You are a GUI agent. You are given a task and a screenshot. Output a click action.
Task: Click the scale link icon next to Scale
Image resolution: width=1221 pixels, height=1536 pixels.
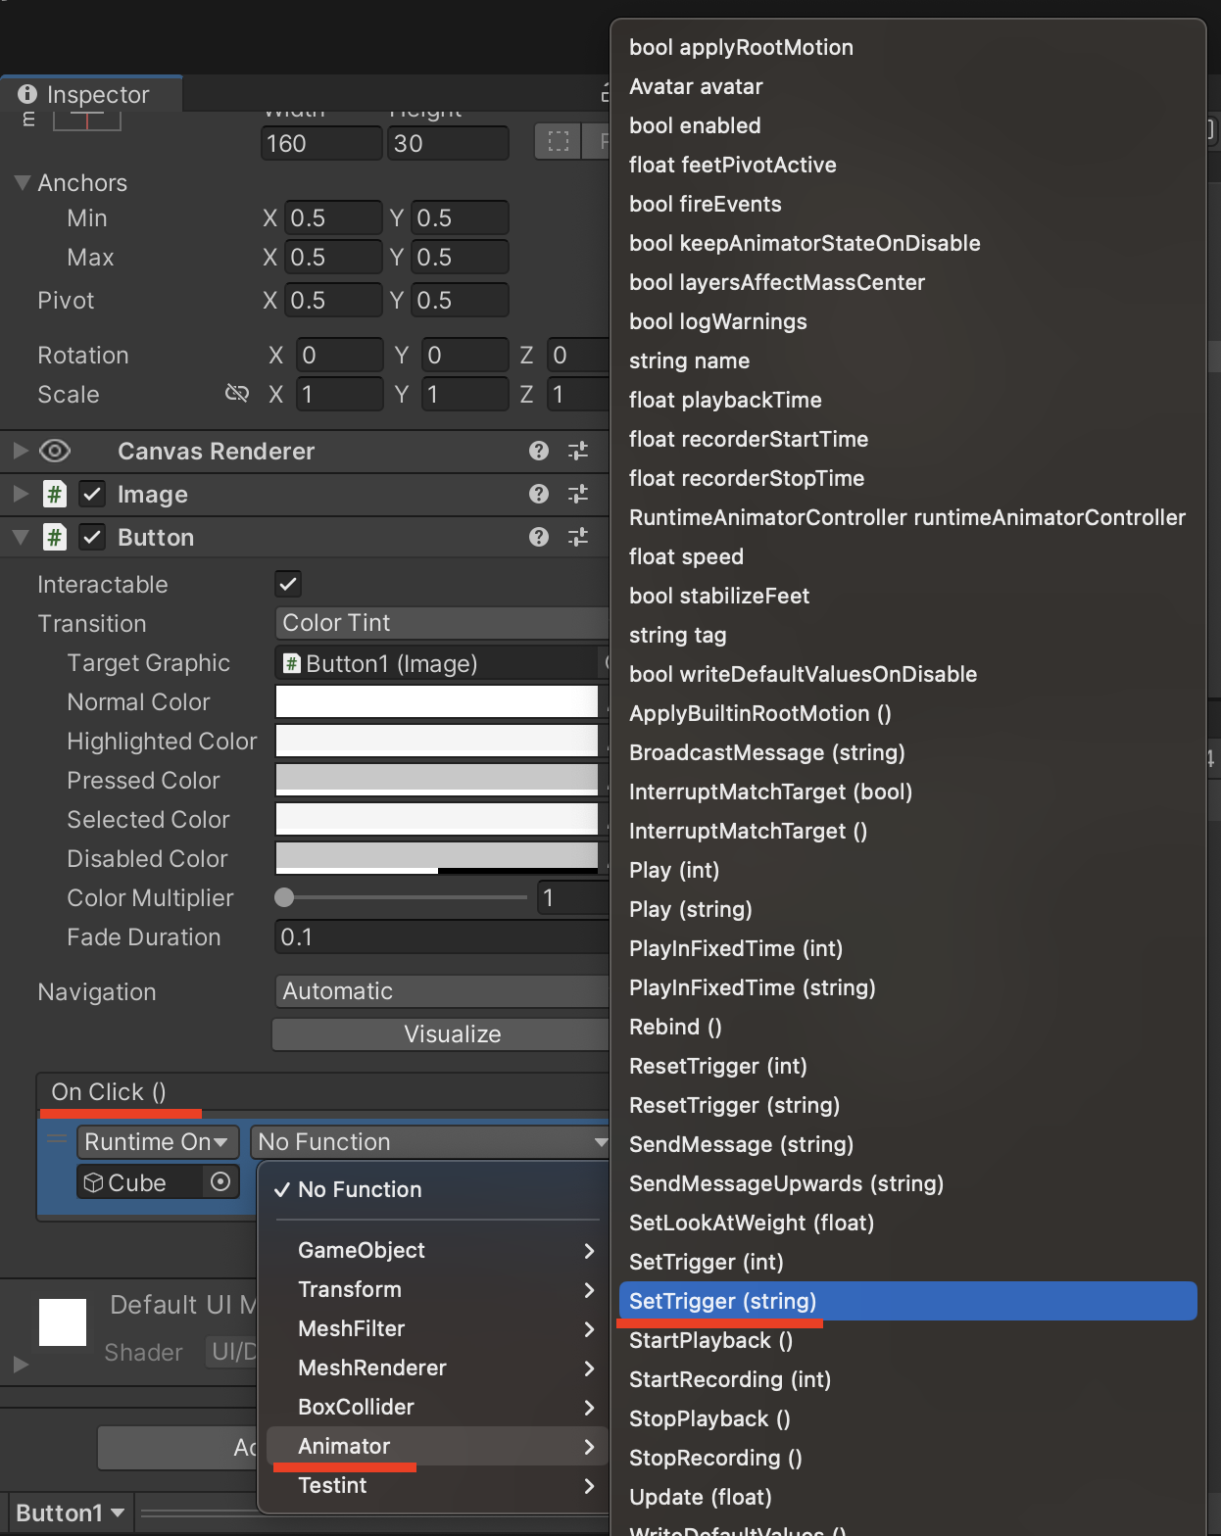click(237, 394)
